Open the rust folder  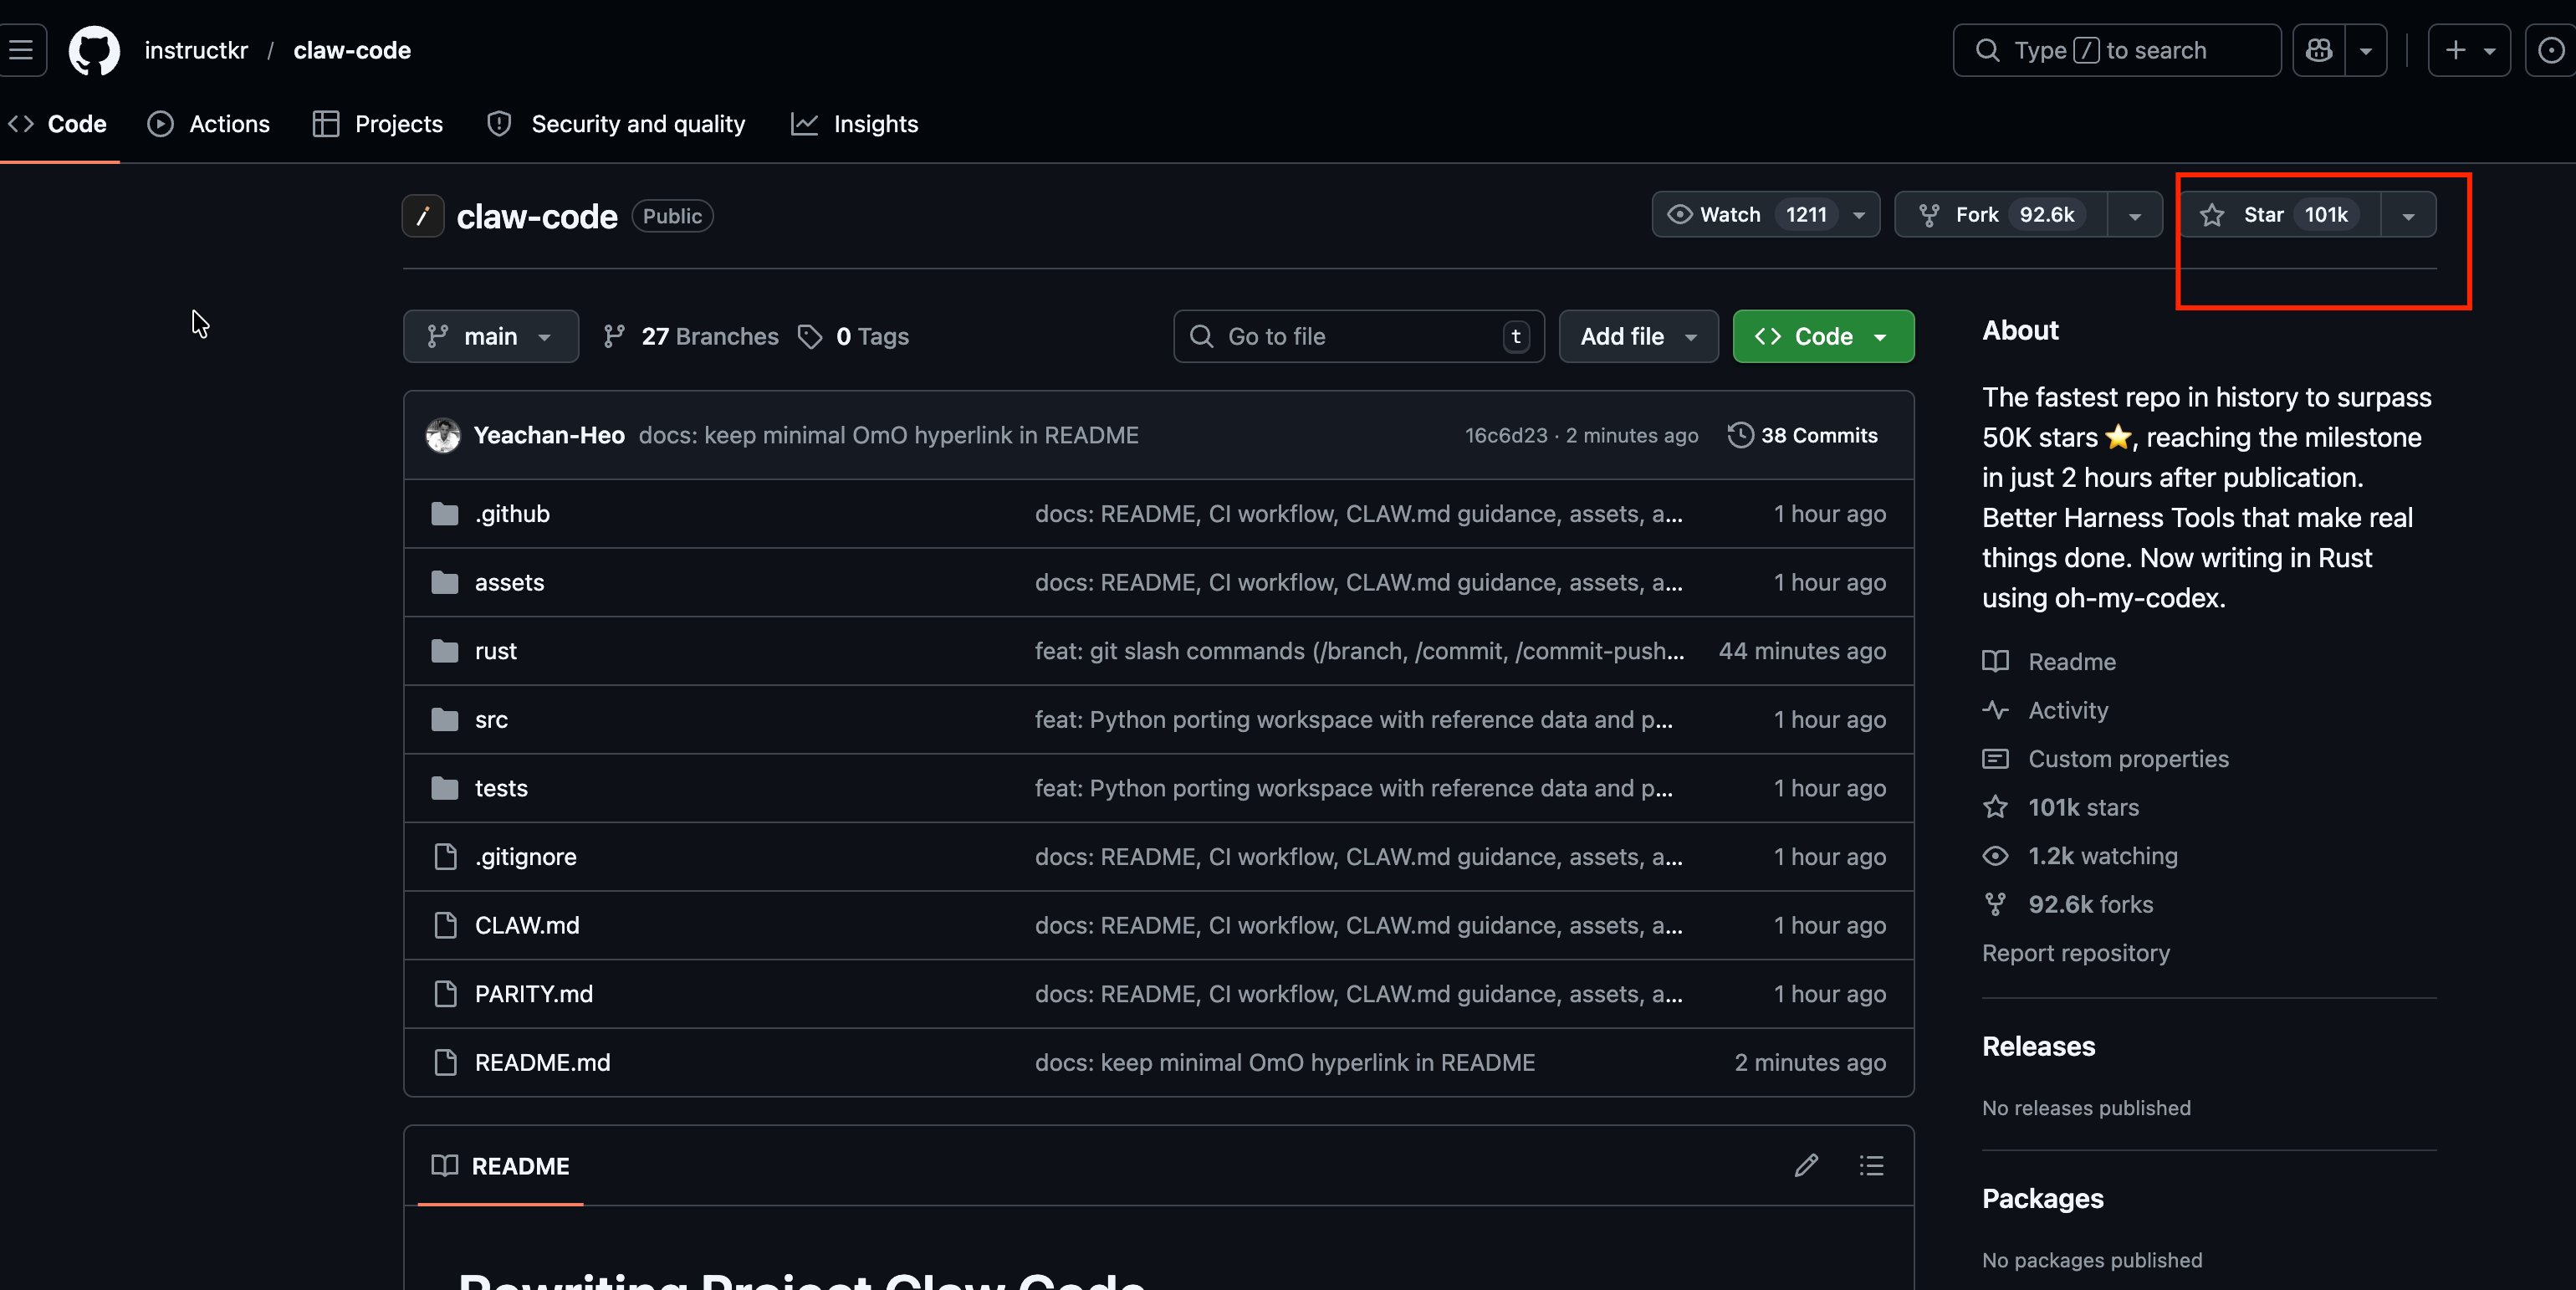(495, 651)
